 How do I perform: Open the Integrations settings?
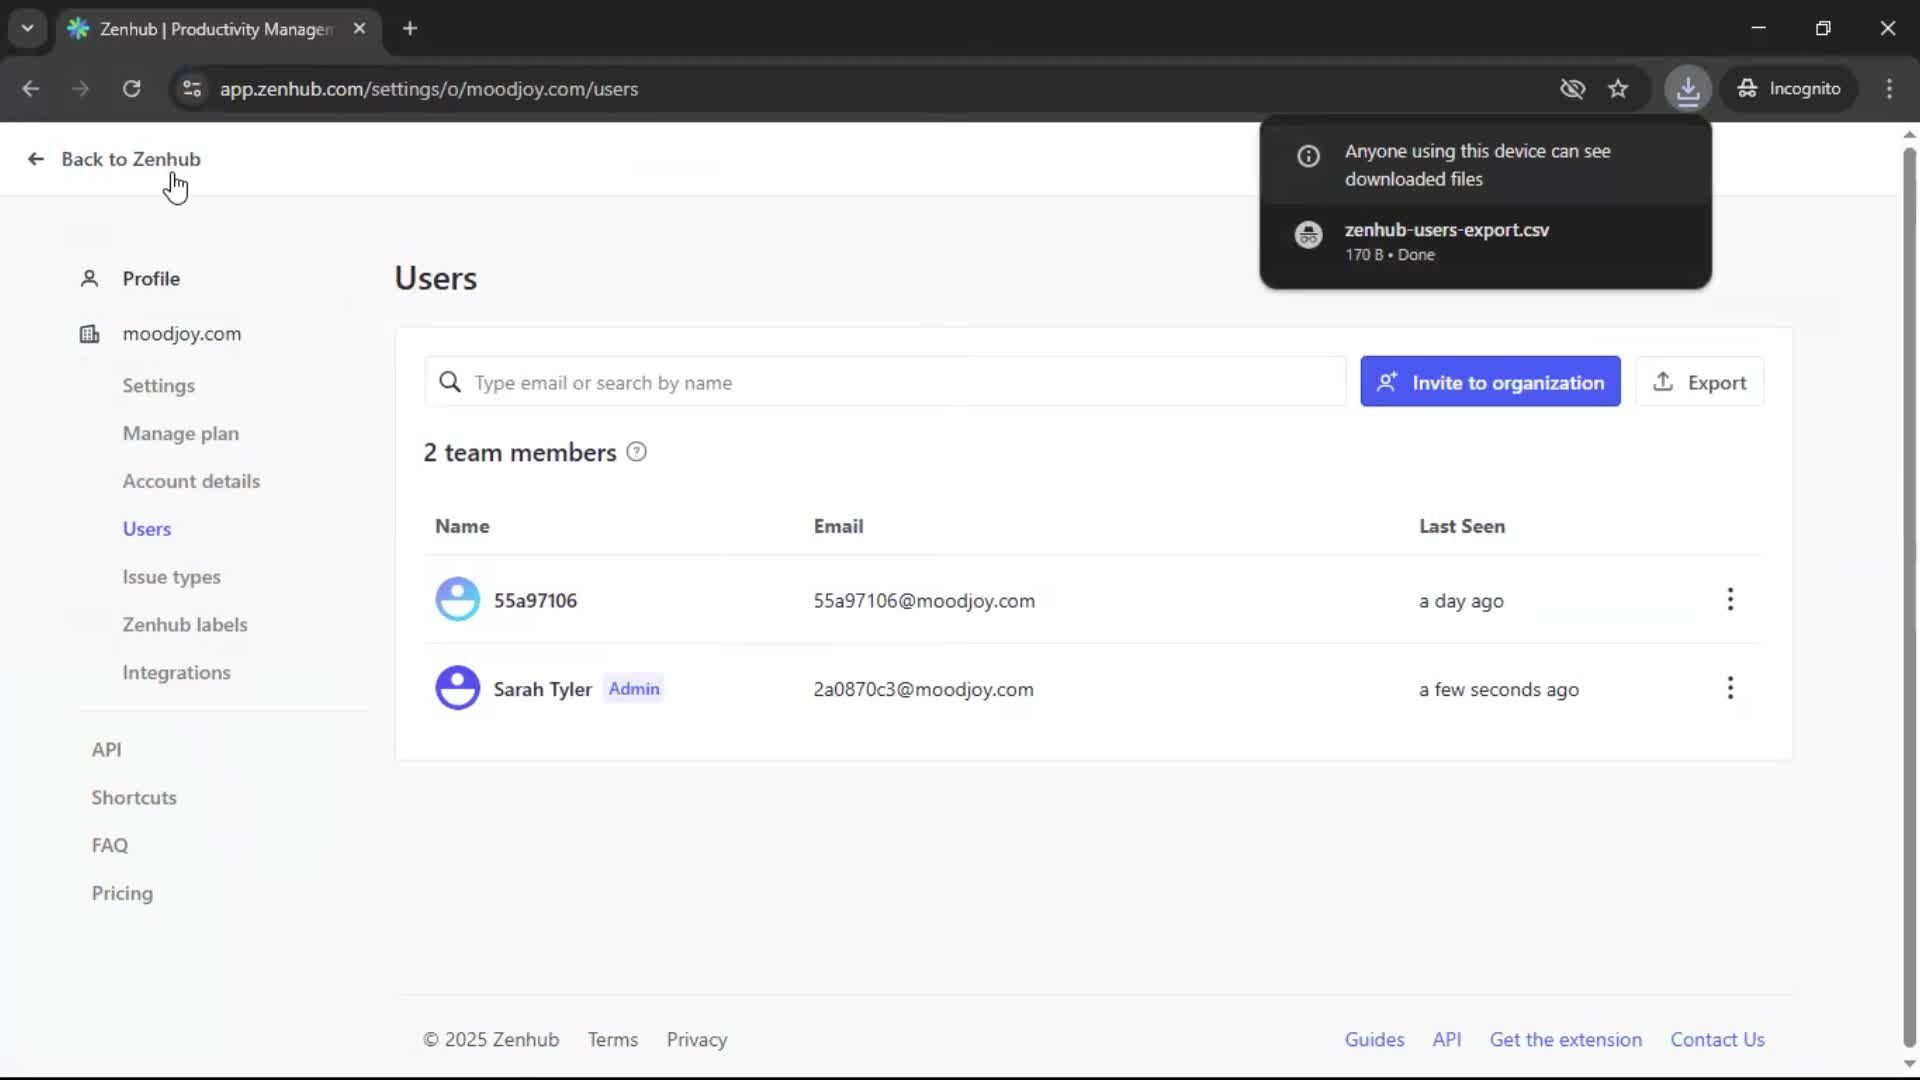[176, 673]
